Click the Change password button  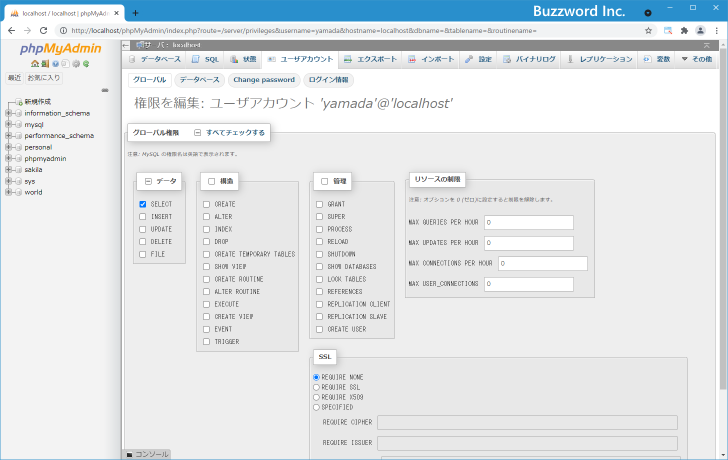coord(264,80)
